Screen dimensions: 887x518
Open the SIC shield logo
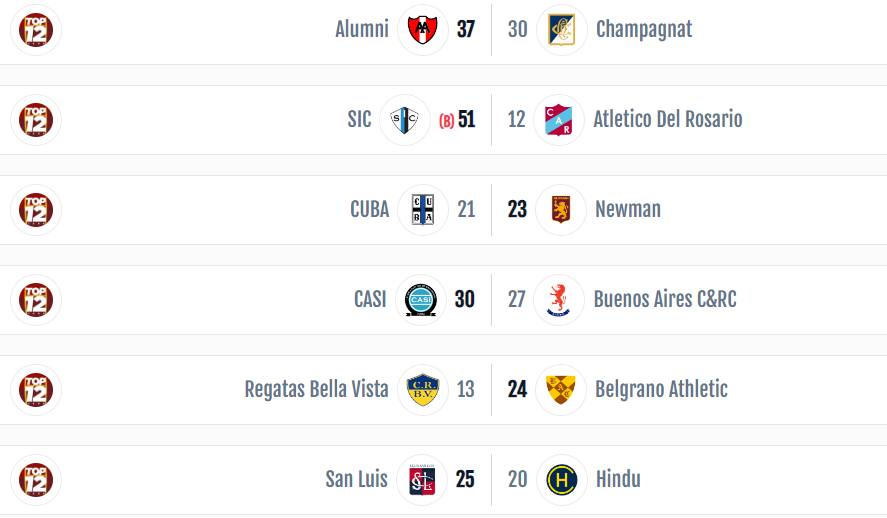click(x=404, y=119)
